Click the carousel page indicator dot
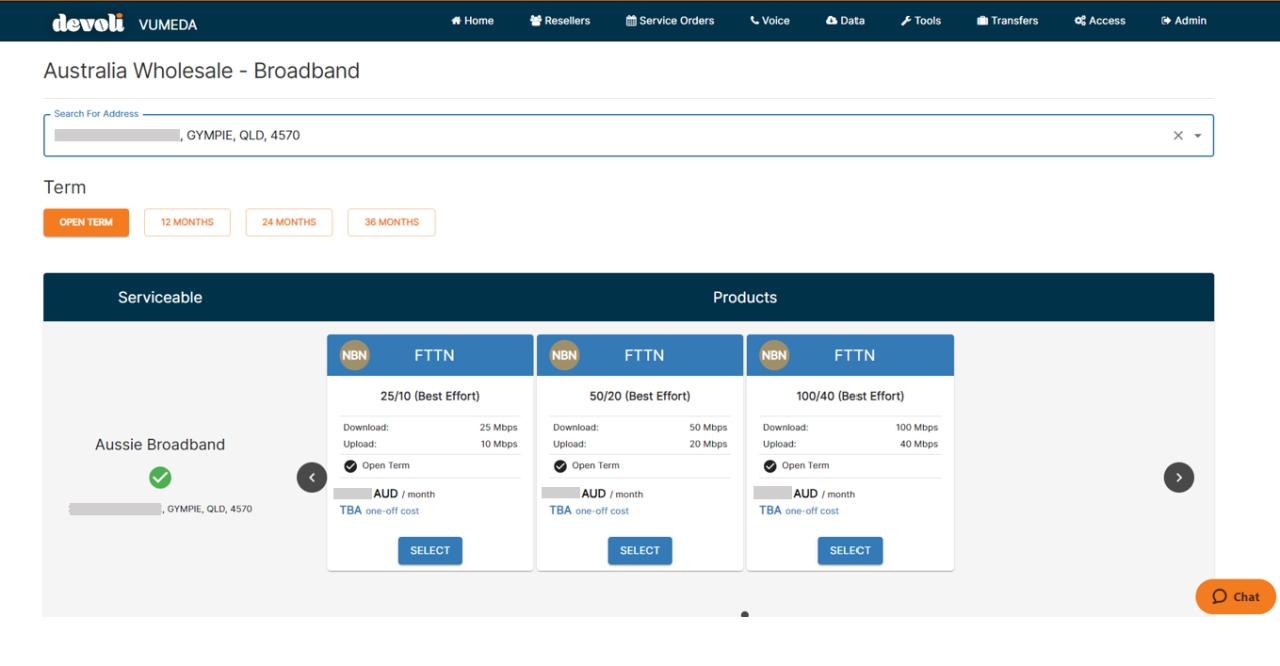This screenshot has height=666, width=1280. pyautogui.click(x=745, y=614)
